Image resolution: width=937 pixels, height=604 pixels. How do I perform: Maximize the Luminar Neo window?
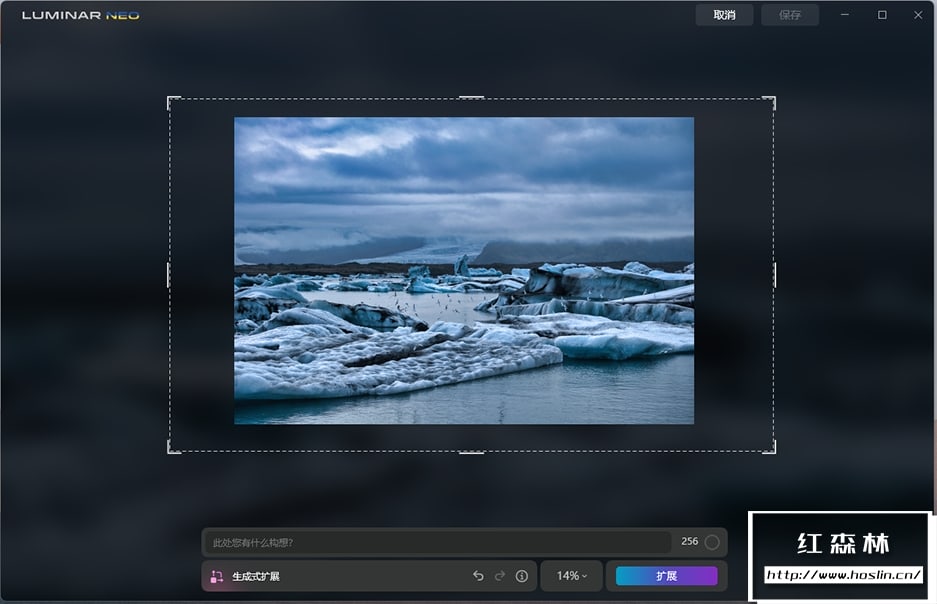tap(882, 14)
